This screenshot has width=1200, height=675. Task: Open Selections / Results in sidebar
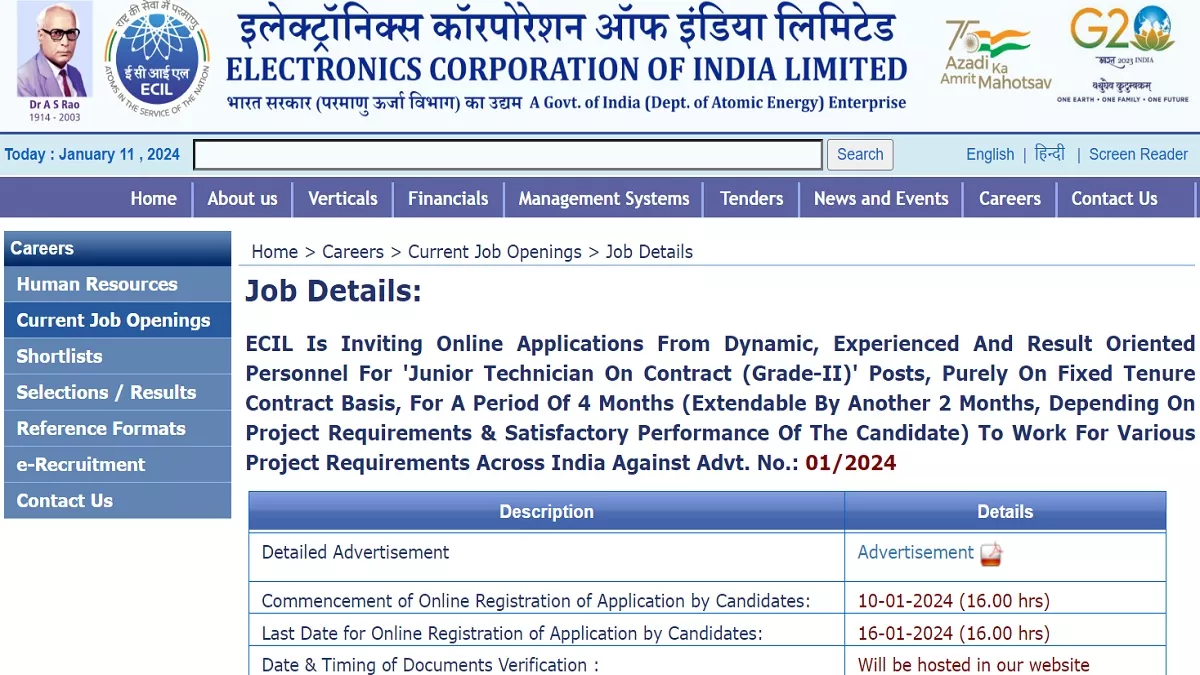tap(106, 392)
